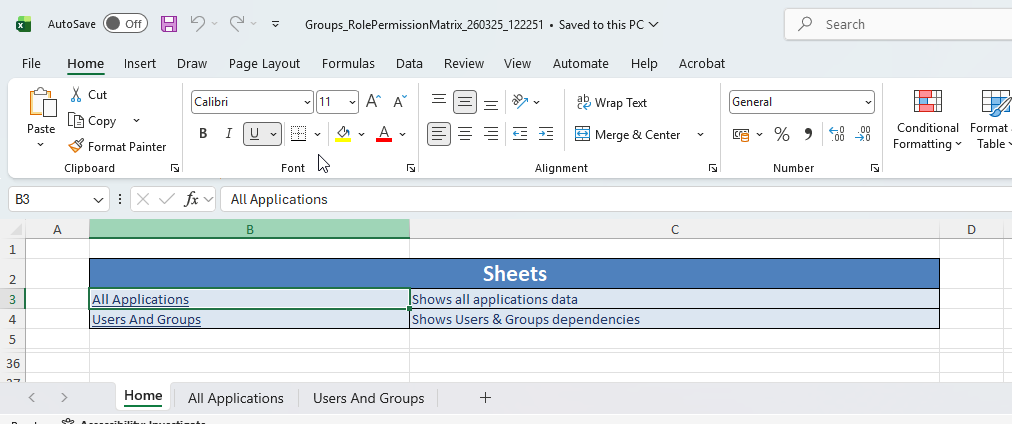Add a new sheet with plus icon
Image resolution: width=1012 pixels, height=424 pixels.
point(485,398)
